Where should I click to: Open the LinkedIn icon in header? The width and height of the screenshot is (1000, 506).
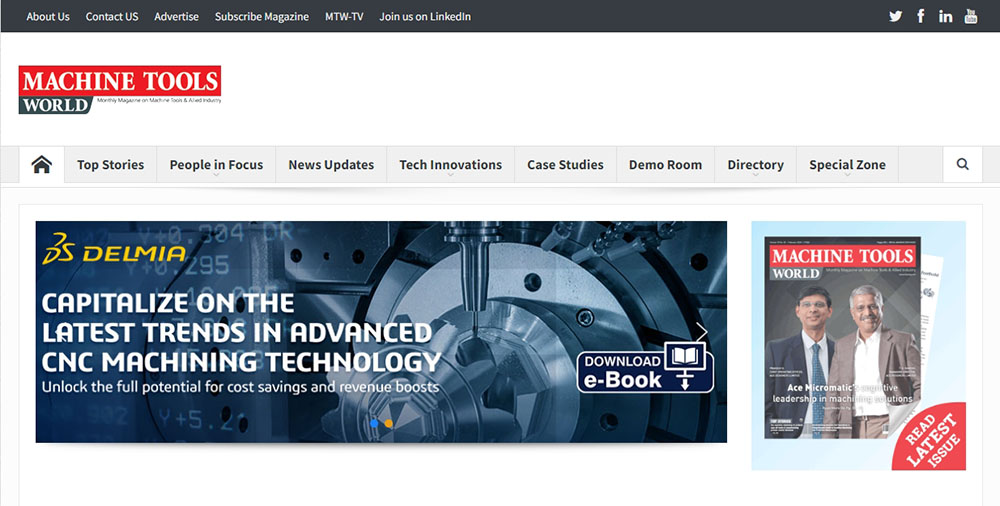945,17
